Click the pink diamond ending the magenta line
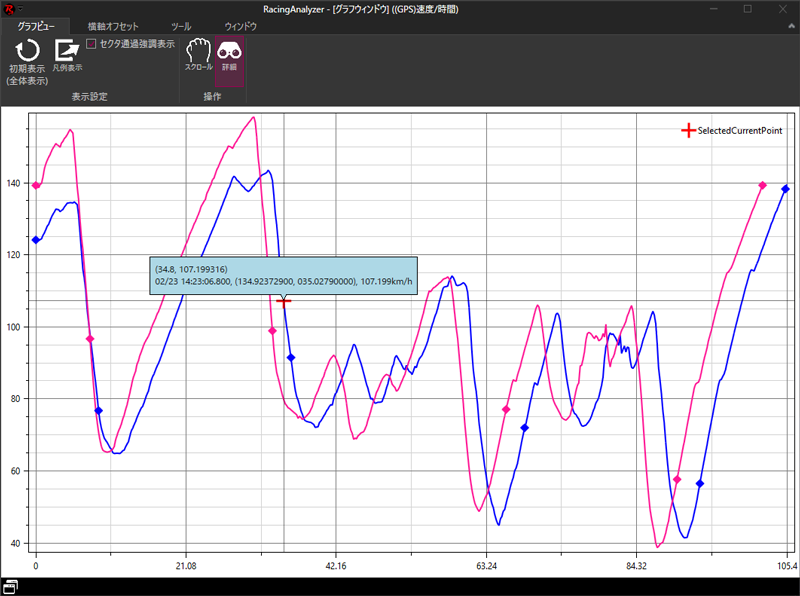800x596 pixels. (x=762, y=185)
